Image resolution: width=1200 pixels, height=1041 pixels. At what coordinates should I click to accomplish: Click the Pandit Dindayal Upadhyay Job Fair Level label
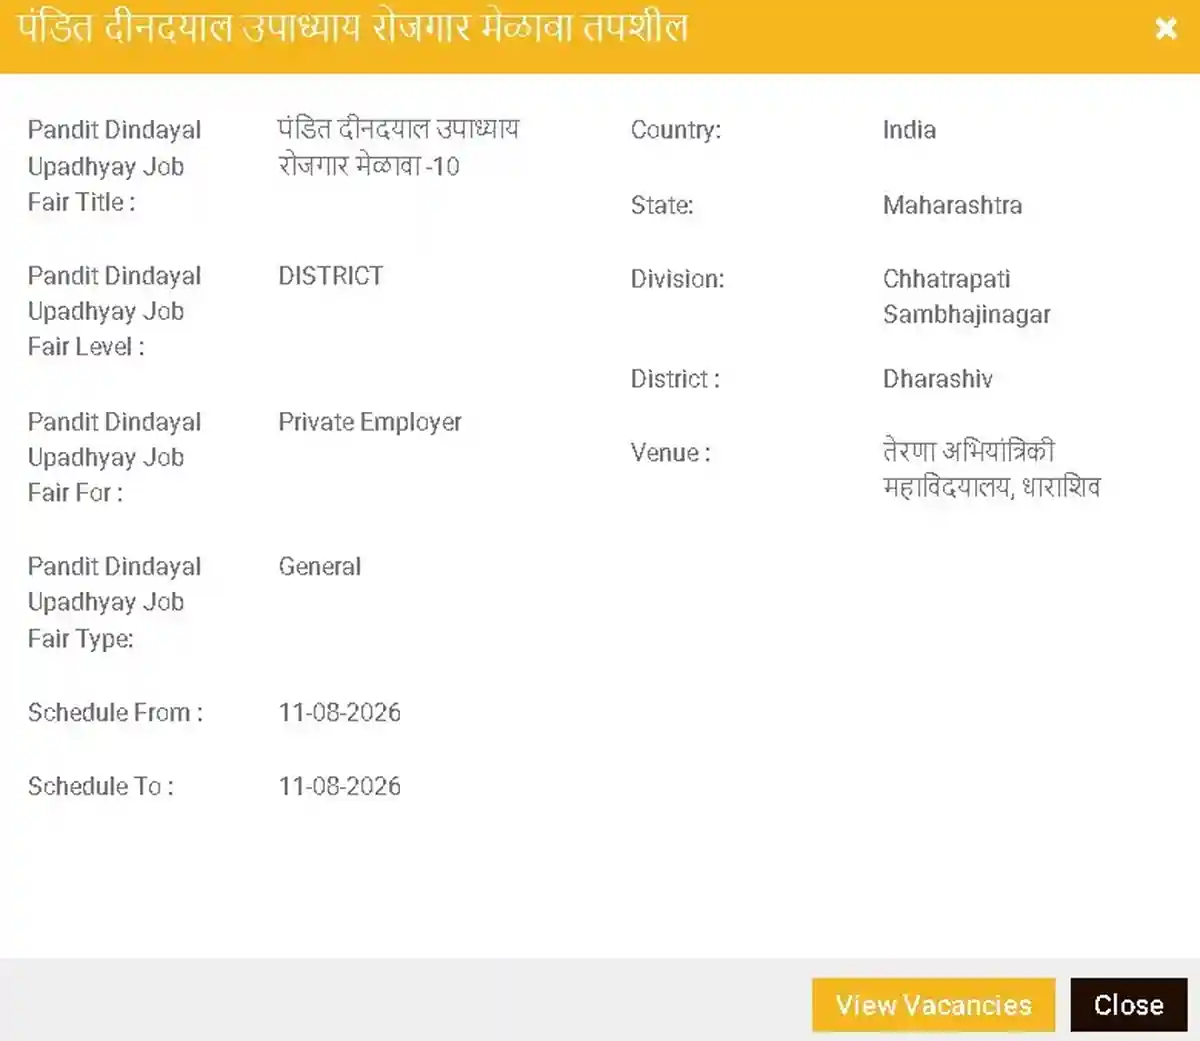coord(114,311)
